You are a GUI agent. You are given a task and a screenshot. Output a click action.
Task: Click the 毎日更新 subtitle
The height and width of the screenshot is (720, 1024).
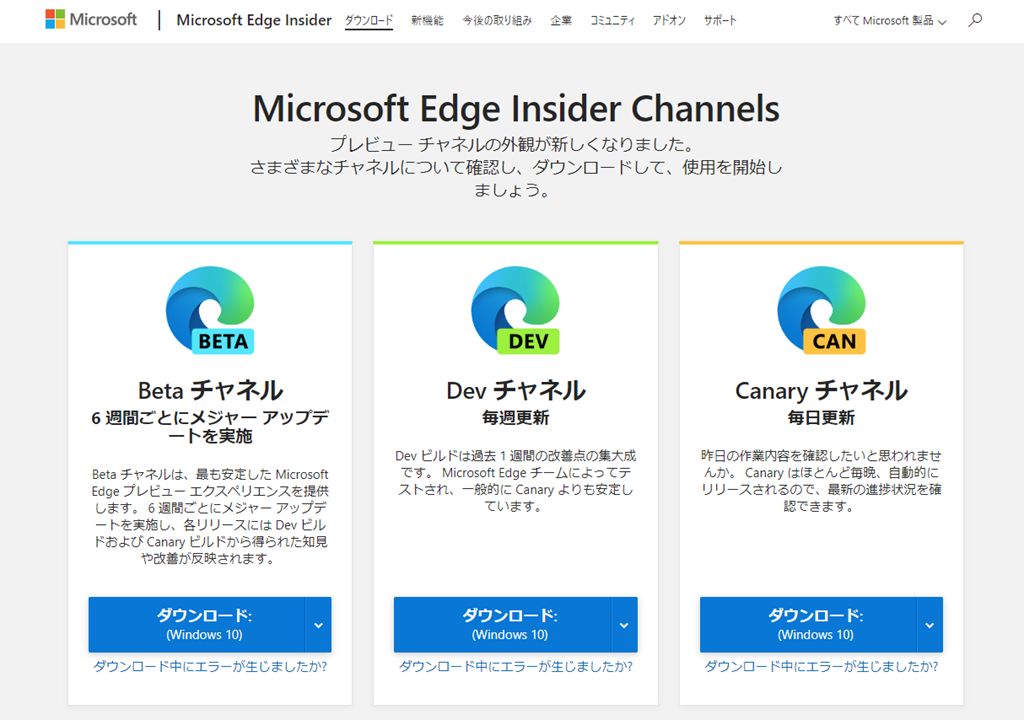coord(822,417)
